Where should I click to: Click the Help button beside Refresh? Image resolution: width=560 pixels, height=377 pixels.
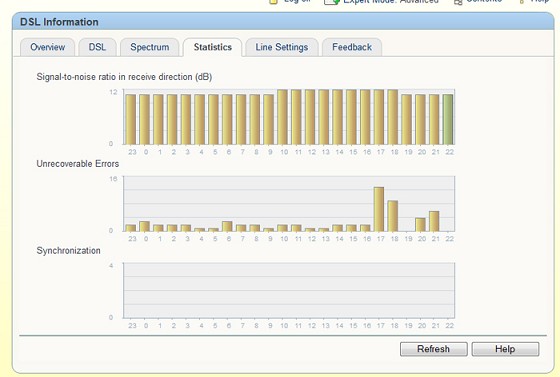505,349
